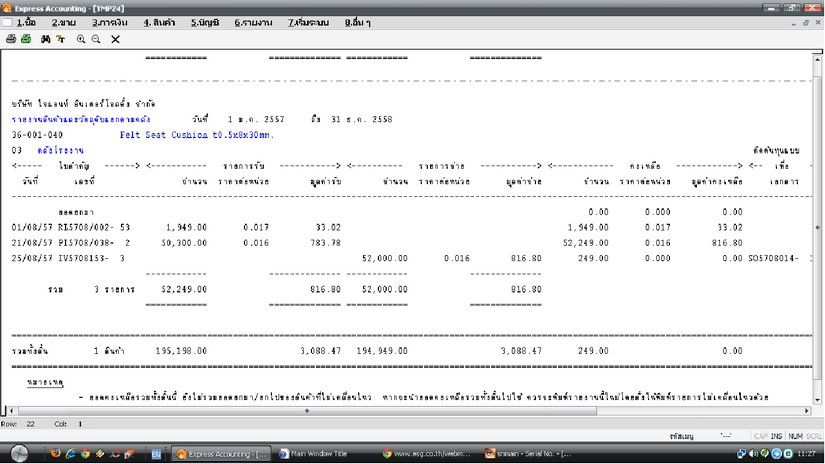The width and height of the screenshot is (825, 464).
Task: Click the green printer icon in the toolbar
Action: (x=25, y=39)
